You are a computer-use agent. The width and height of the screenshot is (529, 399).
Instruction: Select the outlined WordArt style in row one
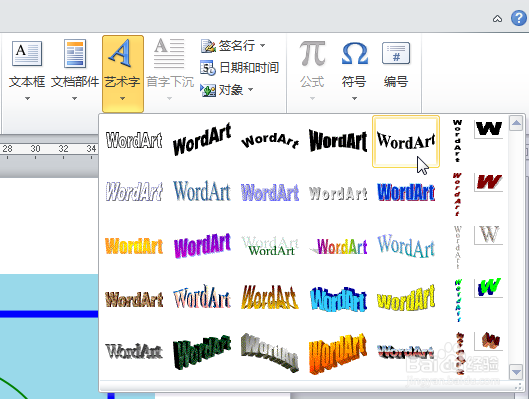pyautogui.click(x=134, y=140)
